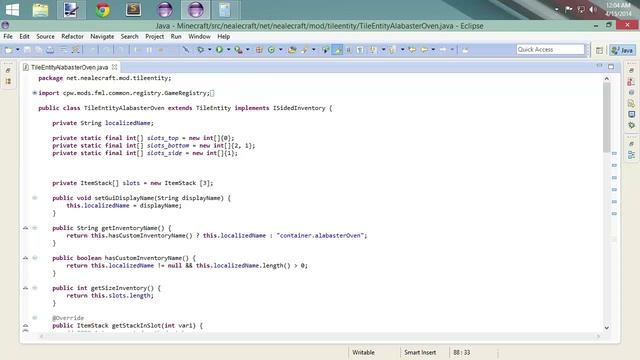Image resolution: width=640 pixels, height=360 pixels.
Task: Open Sublime Text from taskbar
Action: (x=133, y=10)
